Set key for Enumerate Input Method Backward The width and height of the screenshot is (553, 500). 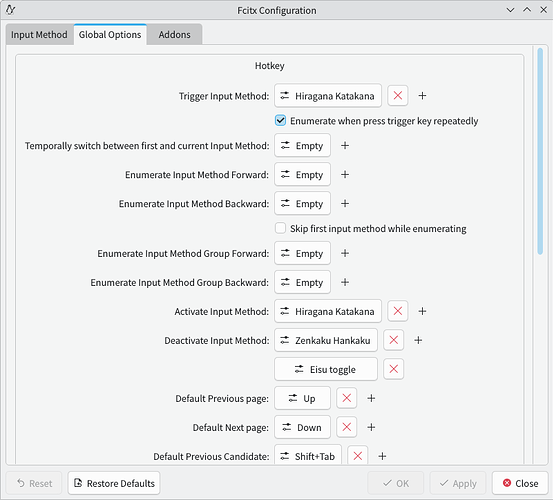(x=303, y=203)
